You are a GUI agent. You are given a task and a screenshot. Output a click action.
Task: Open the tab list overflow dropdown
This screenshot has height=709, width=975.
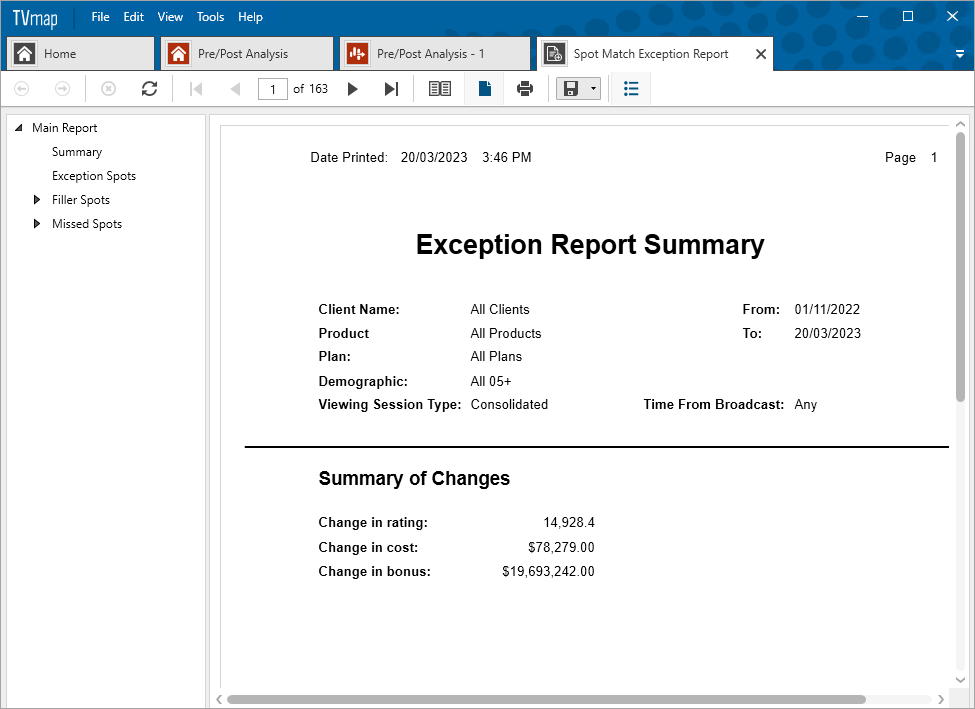click(x=959, y=55)
